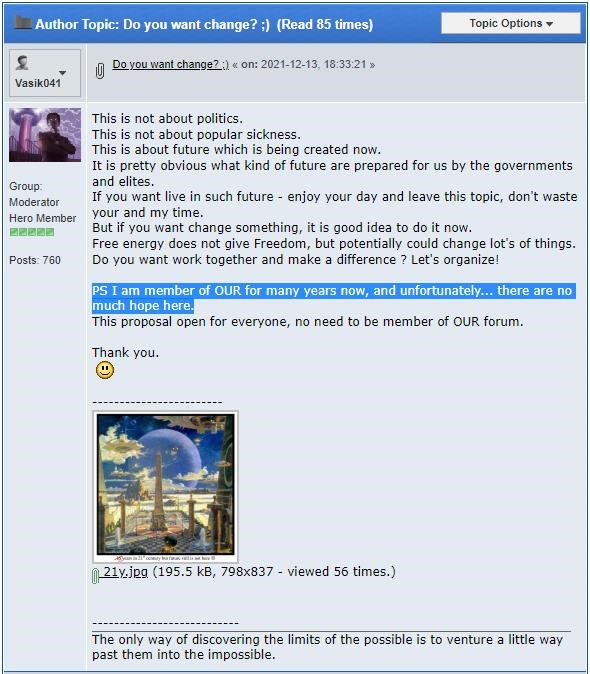The width and height of the screenshot is (590, 674).
Task: Click the 'Moderator' group label
Action: [x=34, y=202]
